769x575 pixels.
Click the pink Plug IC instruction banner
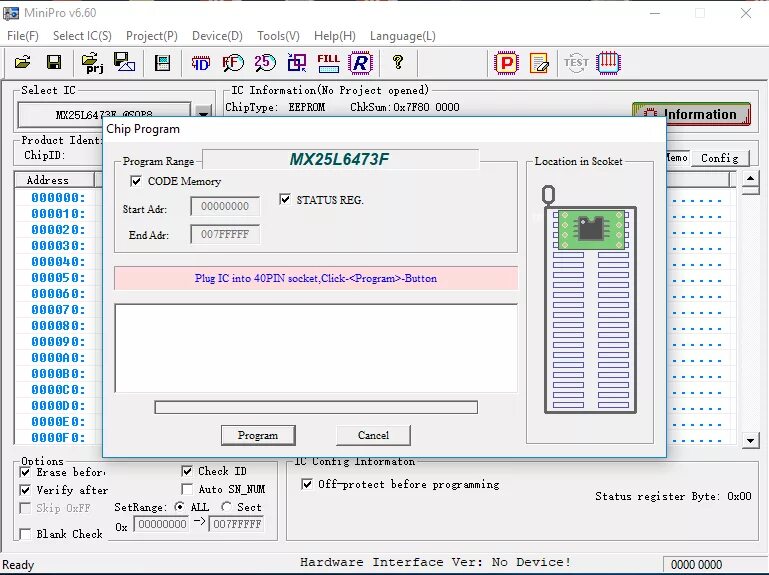[316, 278]
